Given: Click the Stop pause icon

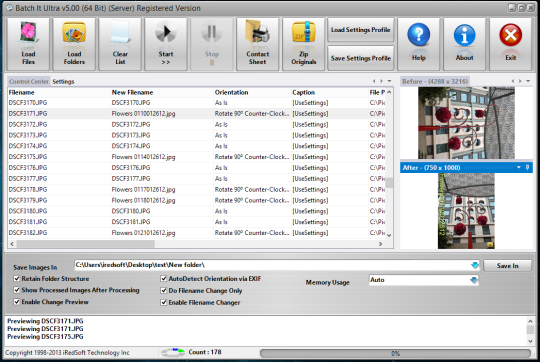Looking at the screenshot, I should click(211, 33).
